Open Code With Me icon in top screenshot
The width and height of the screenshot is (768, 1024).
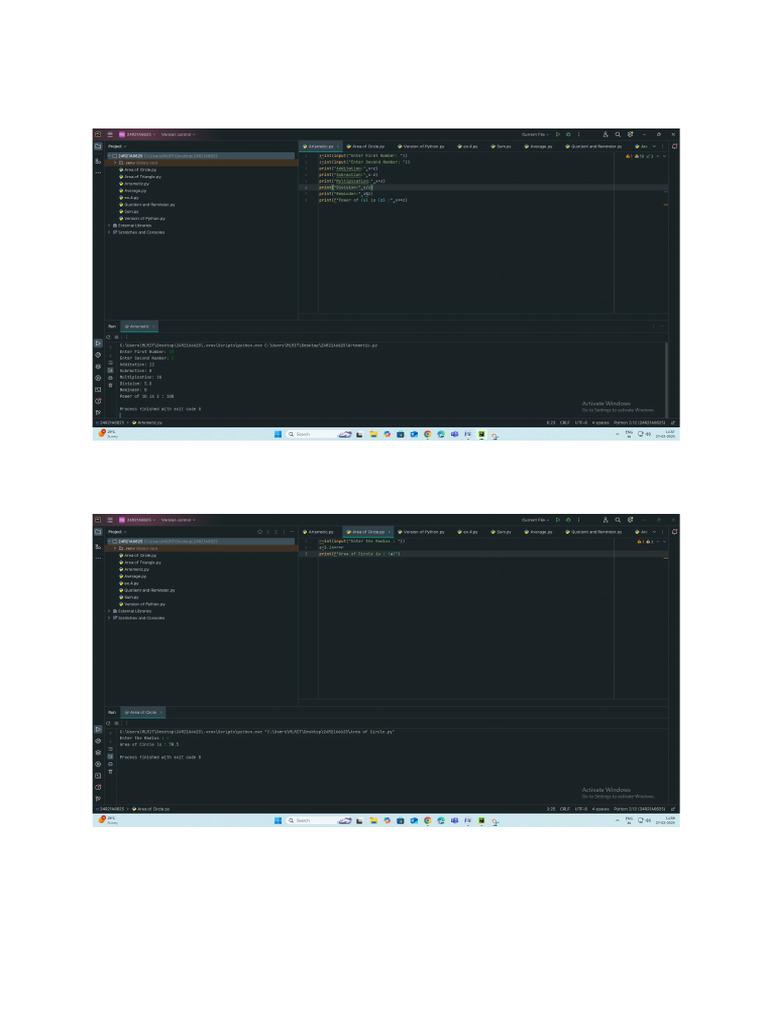tap(605, 135)
